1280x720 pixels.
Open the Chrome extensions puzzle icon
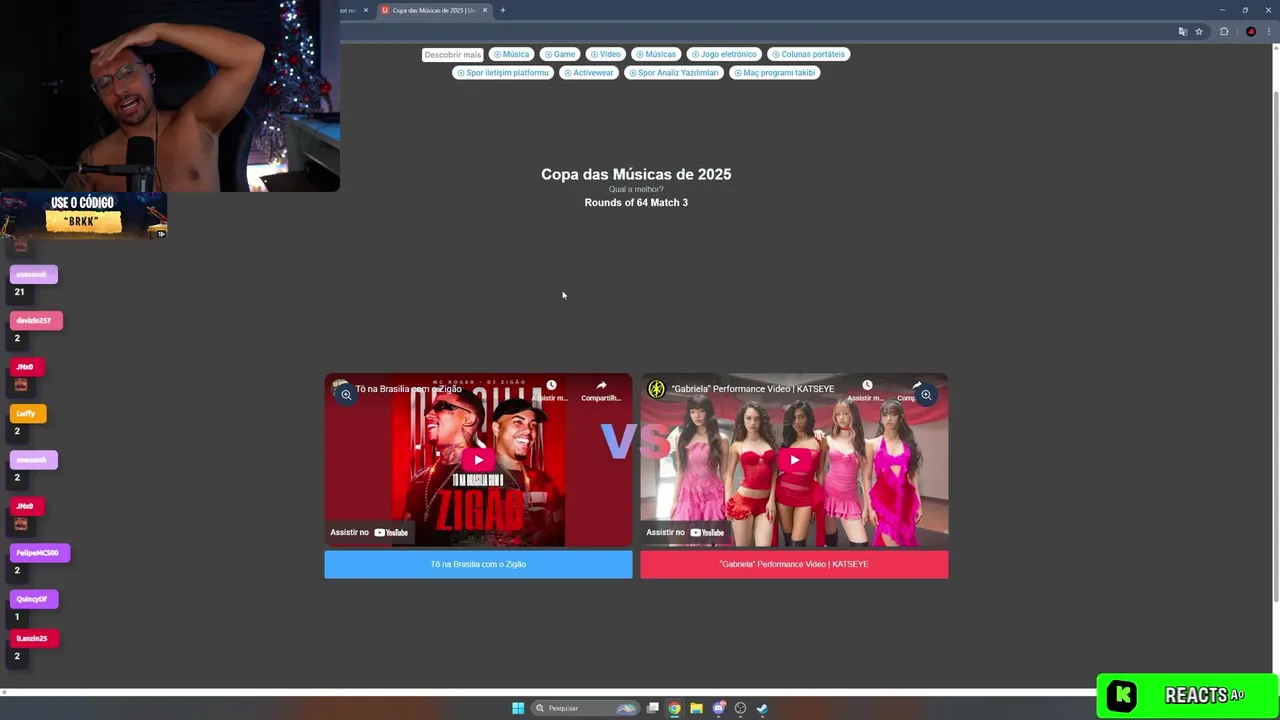click(1224, 31)
